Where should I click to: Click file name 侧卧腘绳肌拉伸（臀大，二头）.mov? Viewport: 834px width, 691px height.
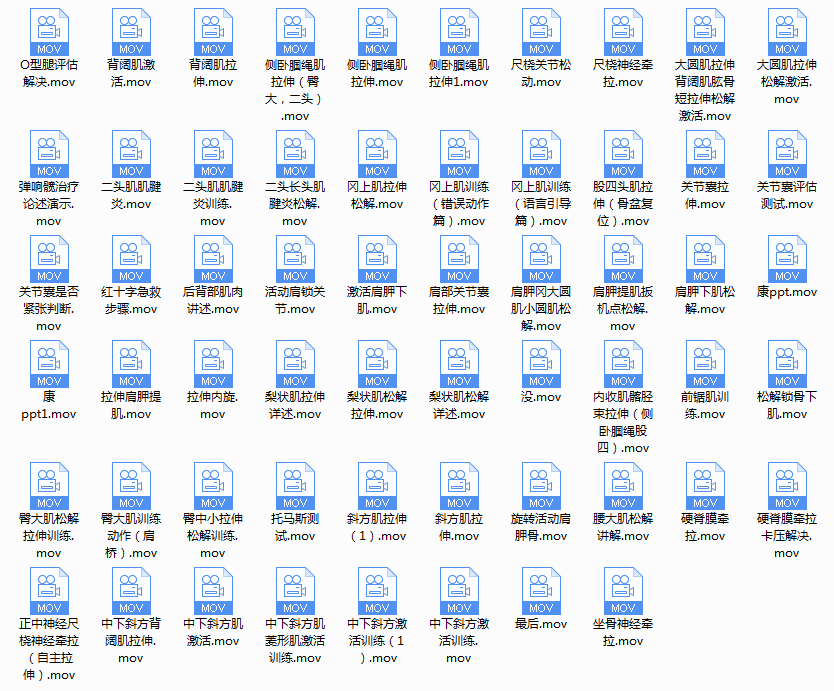click(295, 90)
